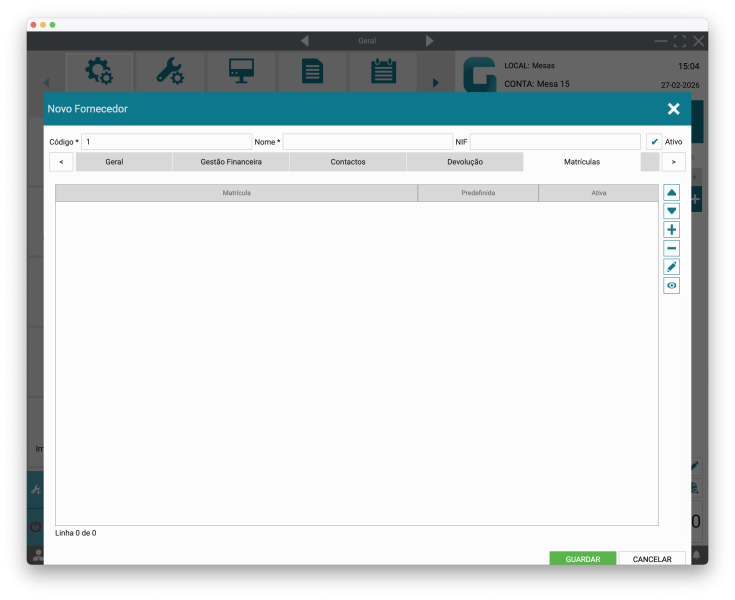The image size is (735, 600).
Task: Click the move row up arrow icon
Action: [671, 193]
